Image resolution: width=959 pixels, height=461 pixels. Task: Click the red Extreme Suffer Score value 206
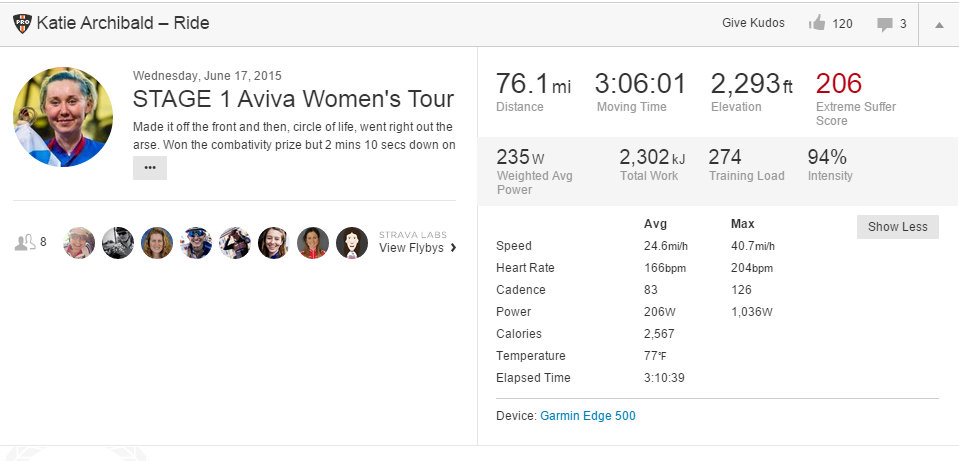(x=838, y=84)
